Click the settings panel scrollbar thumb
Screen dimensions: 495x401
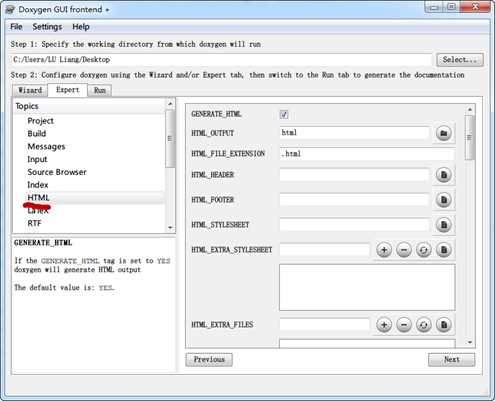click(x=470, y=138)
